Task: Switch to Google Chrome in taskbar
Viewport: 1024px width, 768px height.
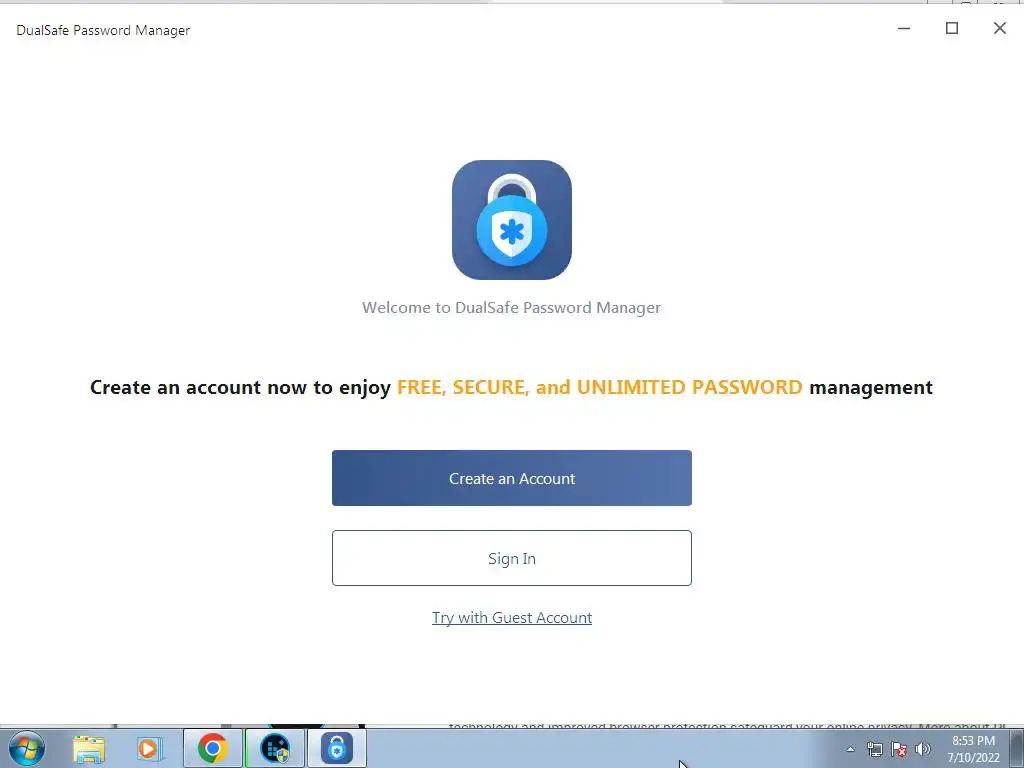Action: coord(212,748)
